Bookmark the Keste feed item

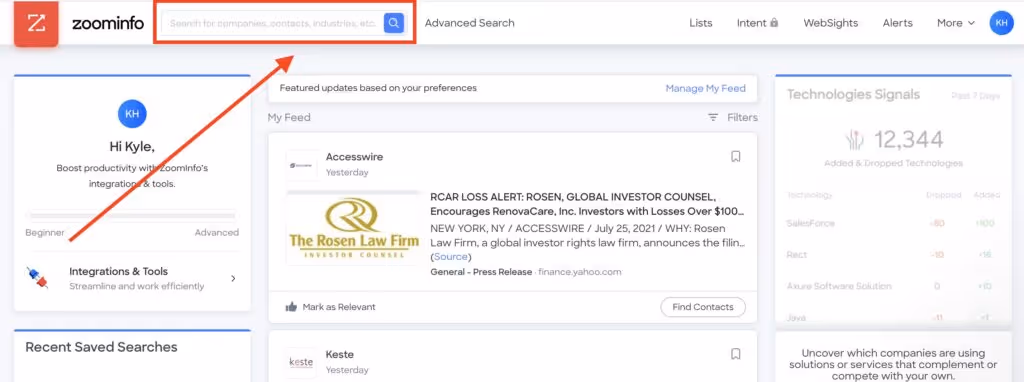(x=735, y=354)
